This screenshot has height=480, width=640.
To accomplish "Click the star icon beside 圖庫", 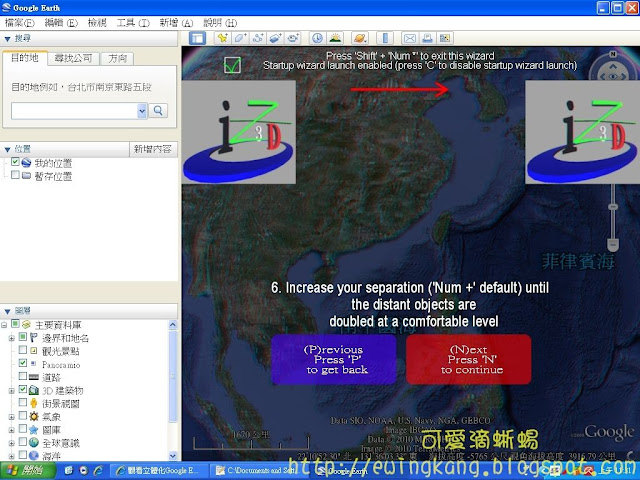I will (33, 429).
